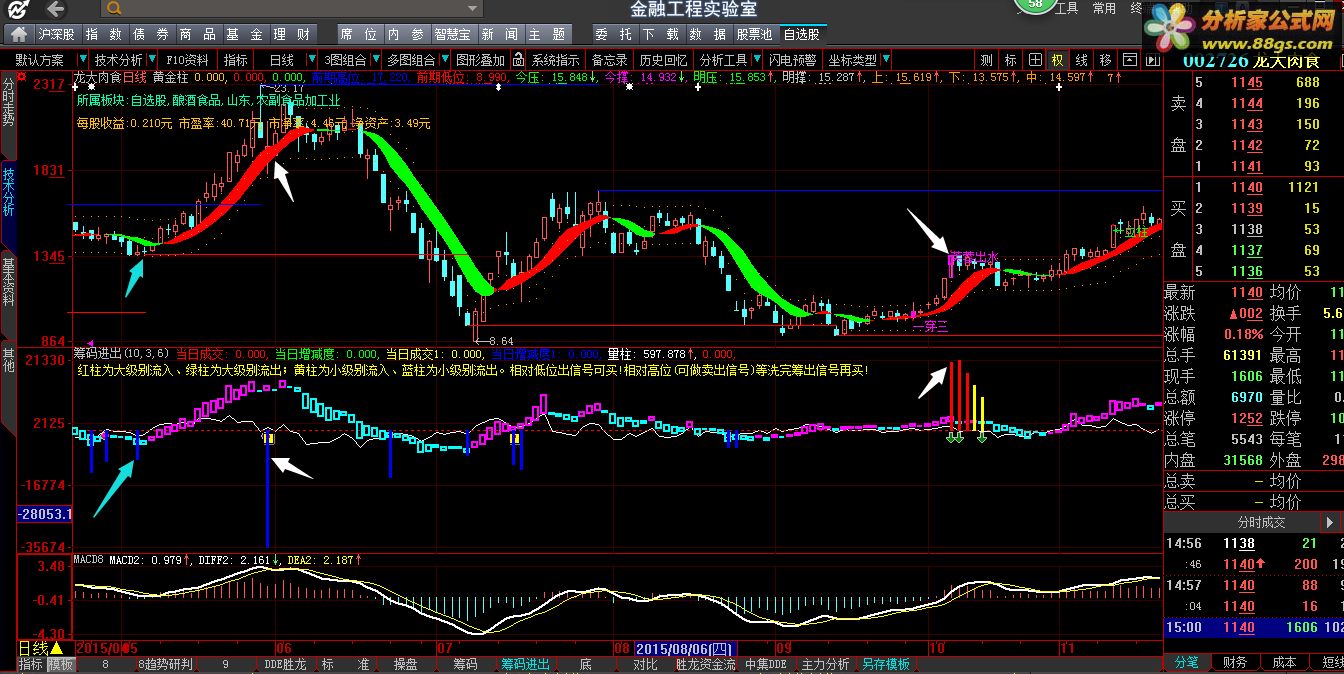1344x674 pixels.
Task: Toggle the lock icon beside 图形叠加
Action: pyautogui.click(x=518, y=60)
